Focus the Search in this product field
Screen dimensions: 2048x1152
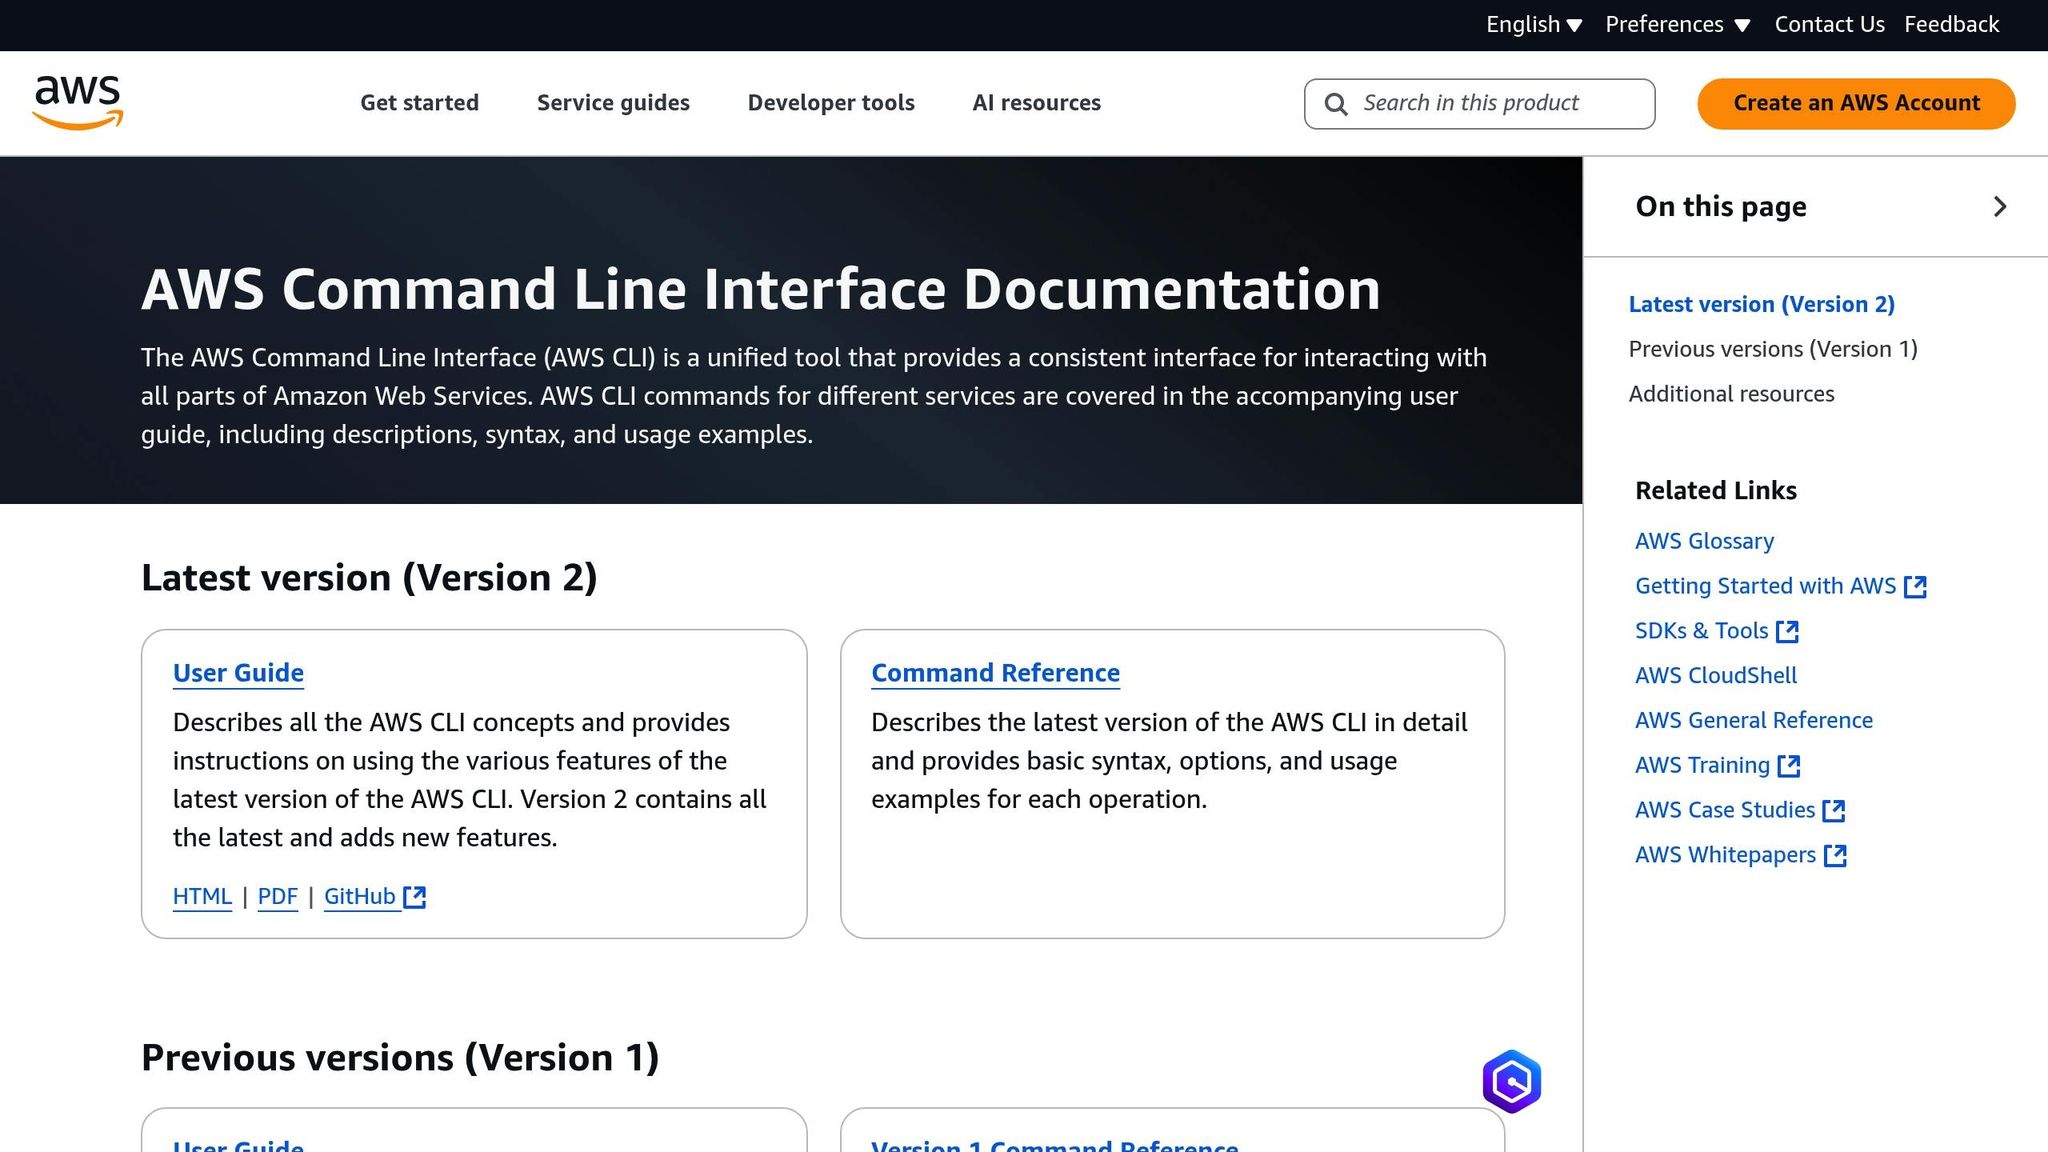[1479, 104]
